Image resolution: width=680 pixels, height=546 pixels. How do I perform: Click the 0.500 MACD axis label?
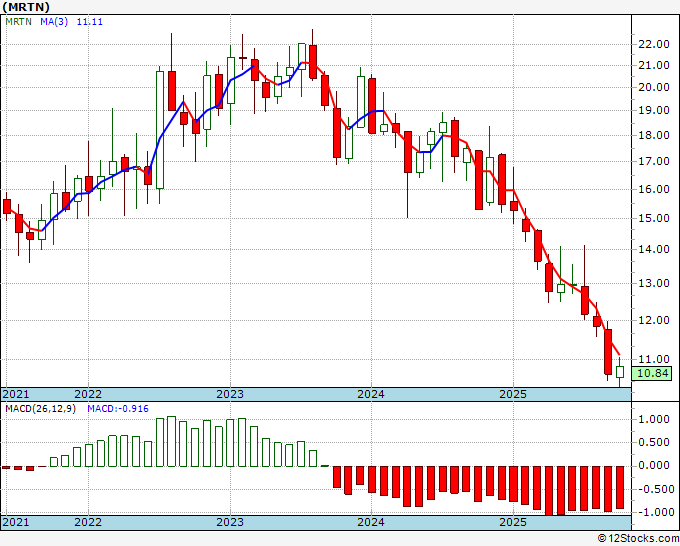pos(656,442)
